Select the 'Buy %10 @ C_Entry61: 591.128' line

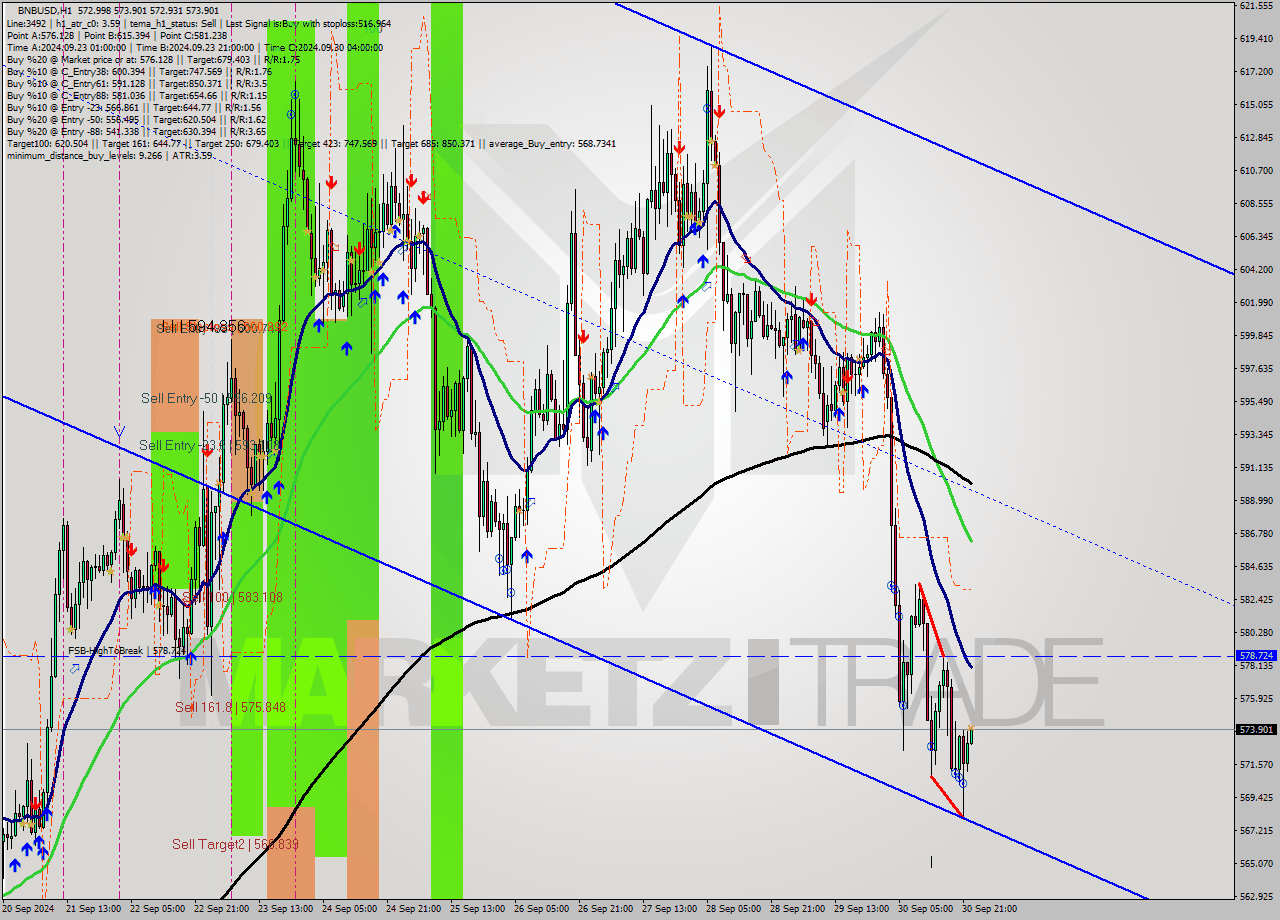tap(136, 83)
